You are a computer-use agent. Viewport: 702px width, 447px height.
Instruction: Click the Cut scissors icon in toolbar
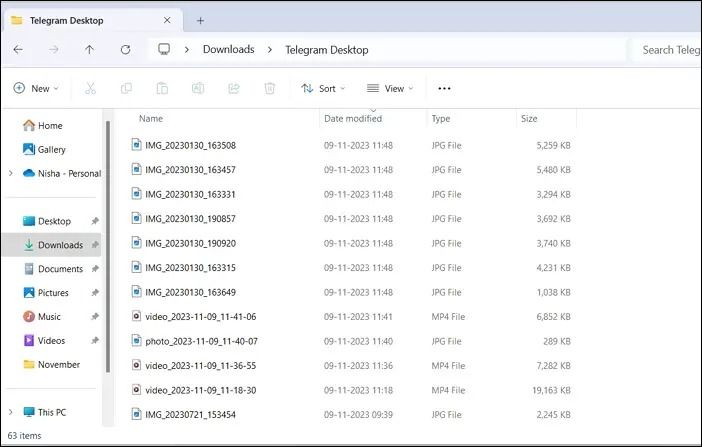(x=90, y=88)
